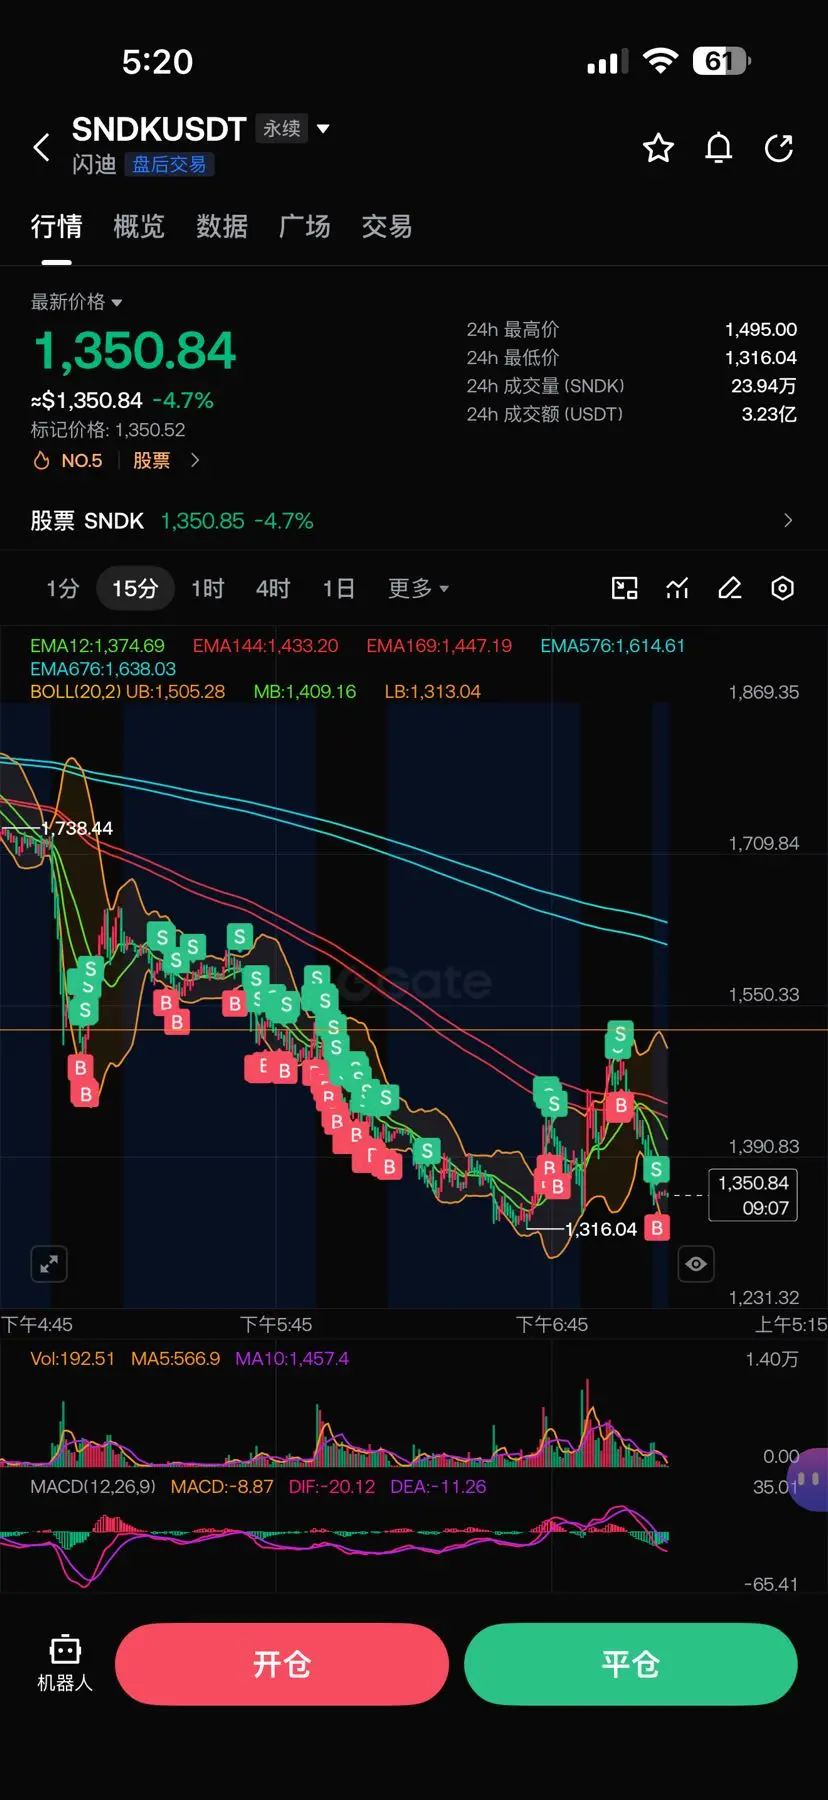Tap the 股票 SNDK price 1,350.85

[202, 521]
